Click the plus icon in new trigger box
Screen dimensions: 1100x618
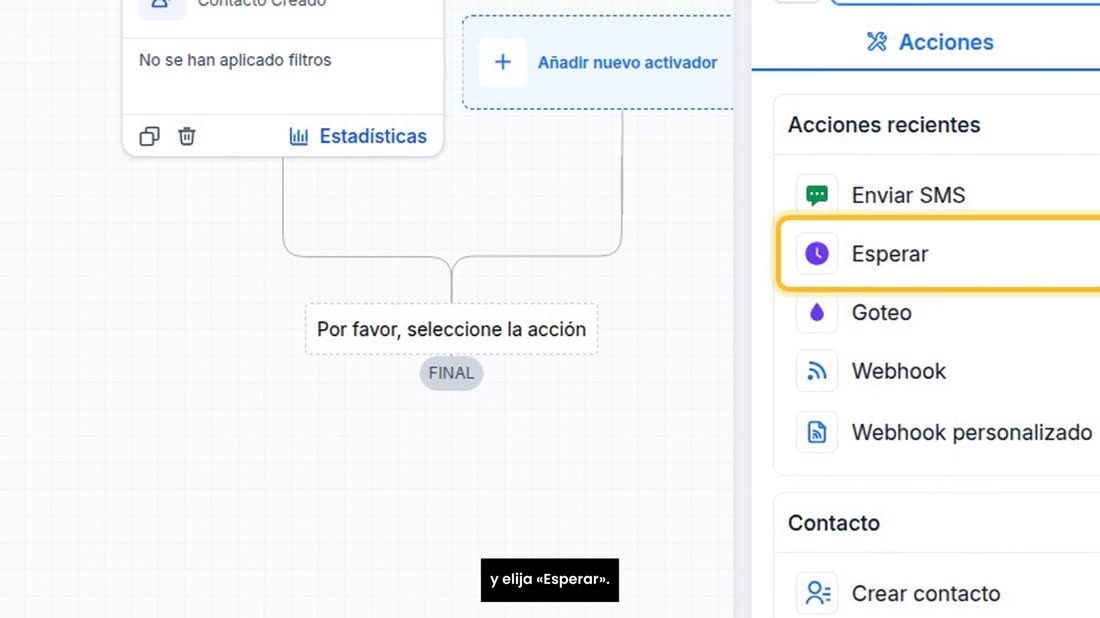pyautogui.click(x=502, y=62)
